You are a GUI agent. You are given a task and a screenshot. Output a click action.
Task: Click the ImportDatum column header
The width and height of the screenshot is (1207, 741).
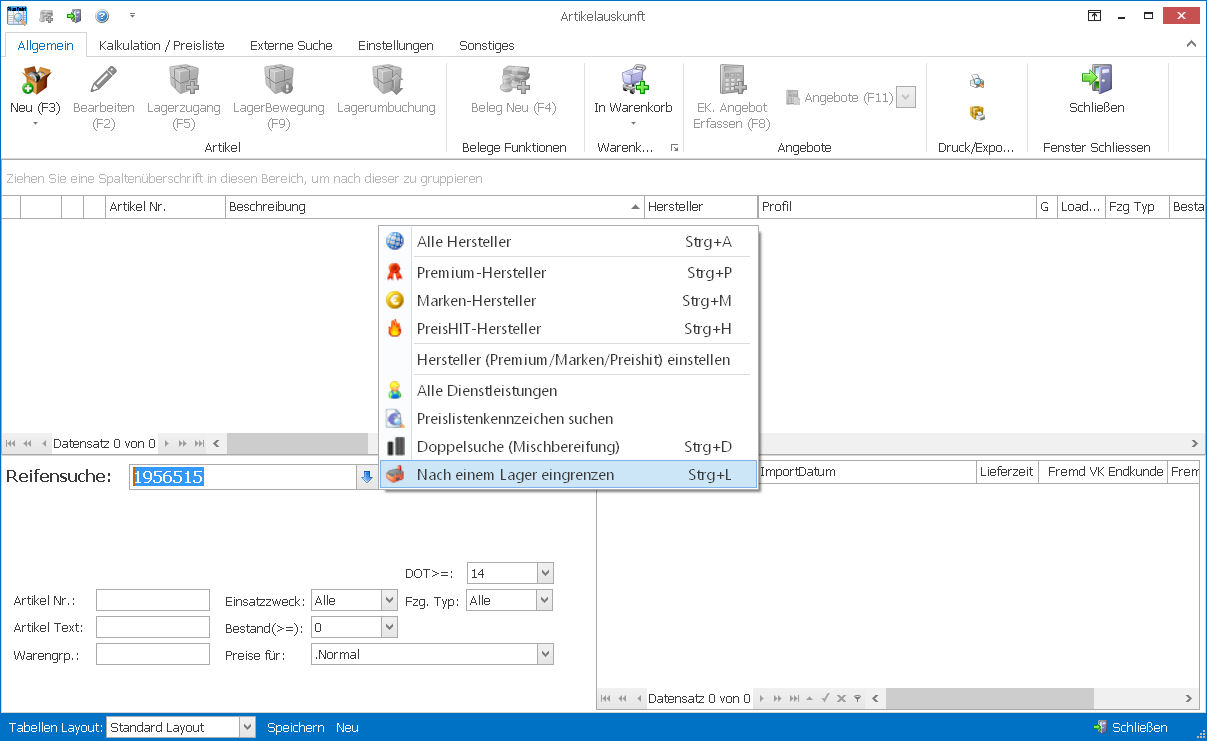click(x=866, y=472)
